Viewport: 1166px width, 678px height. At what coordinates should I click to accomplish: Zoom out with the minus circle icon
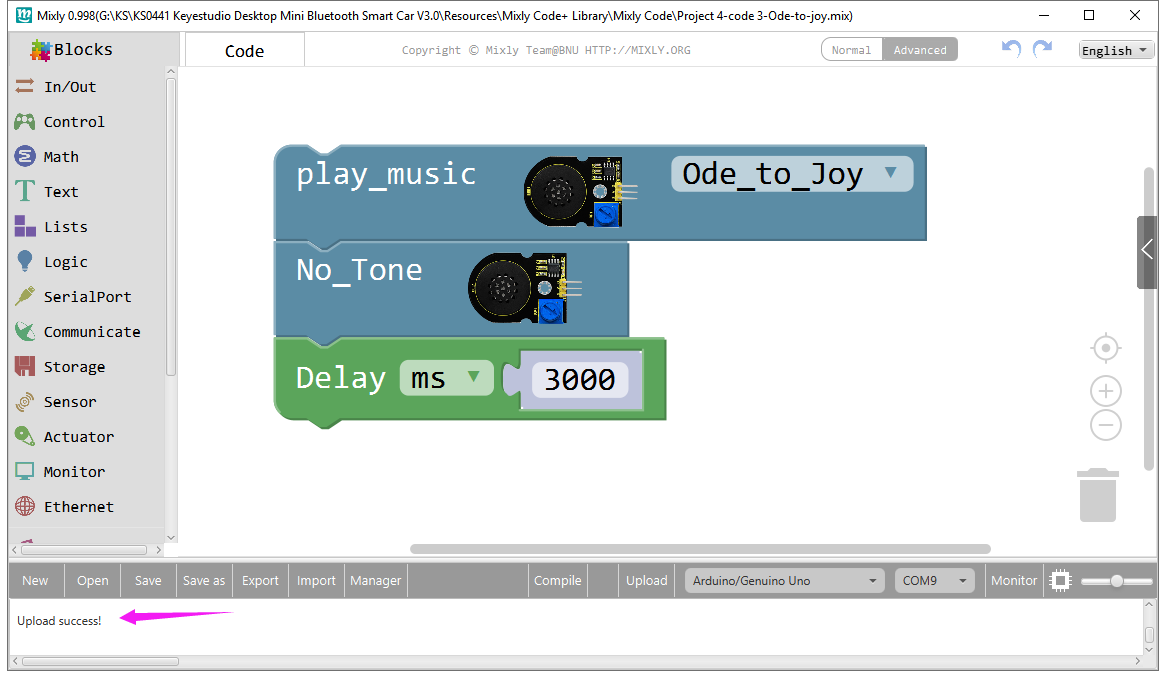[1106, 425]
